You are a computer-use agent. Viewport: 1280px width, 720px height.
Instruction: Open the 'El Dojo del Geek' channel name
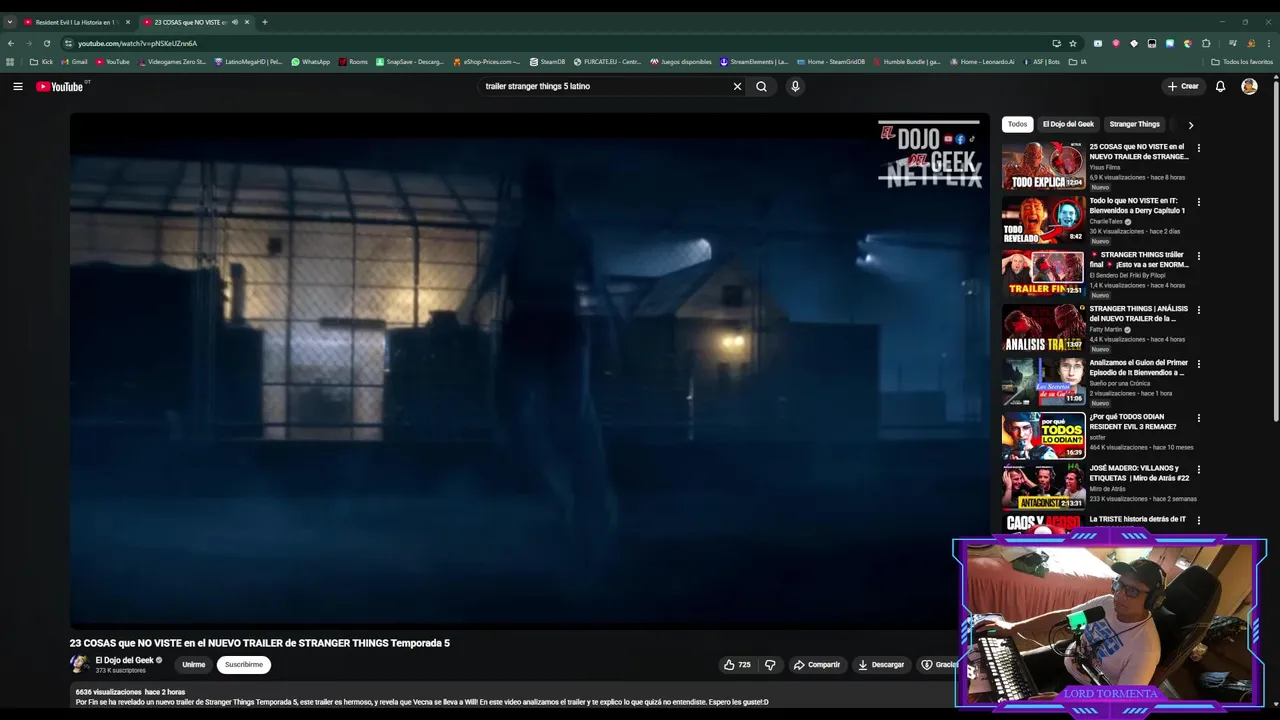[124, 660]
